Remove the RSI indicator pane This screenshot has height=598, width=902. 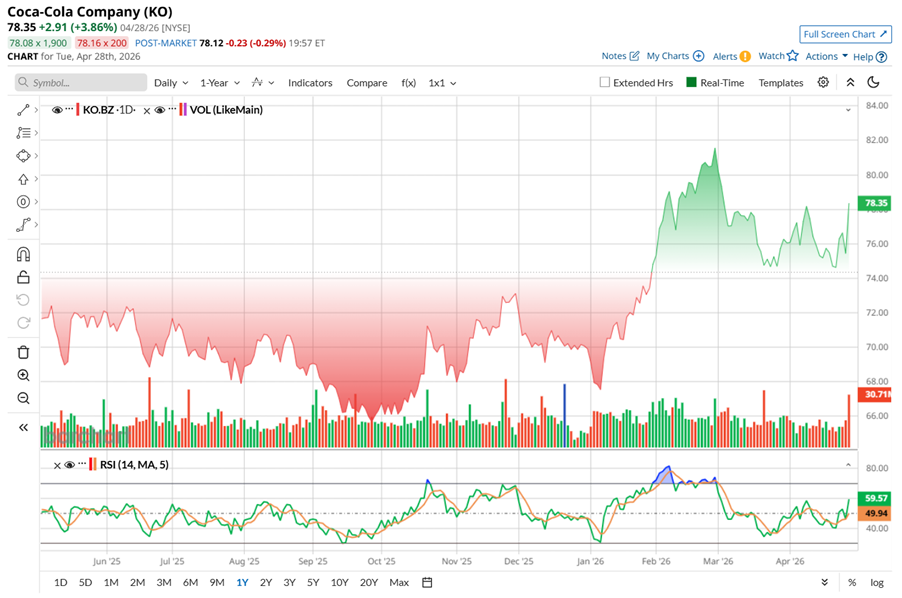coord(57,465)
